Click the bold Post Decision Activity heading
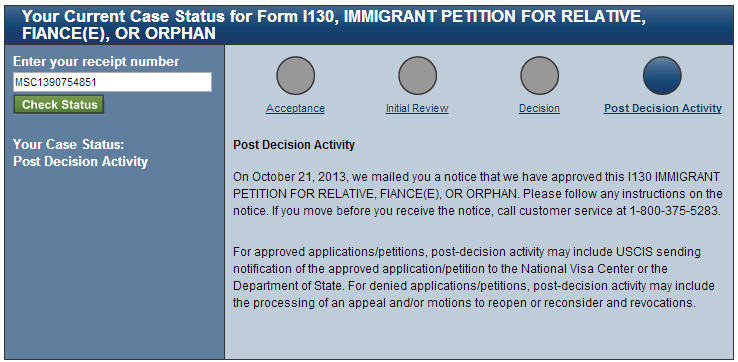This screenshot has height=362, width=738. [x=294, y=145]
